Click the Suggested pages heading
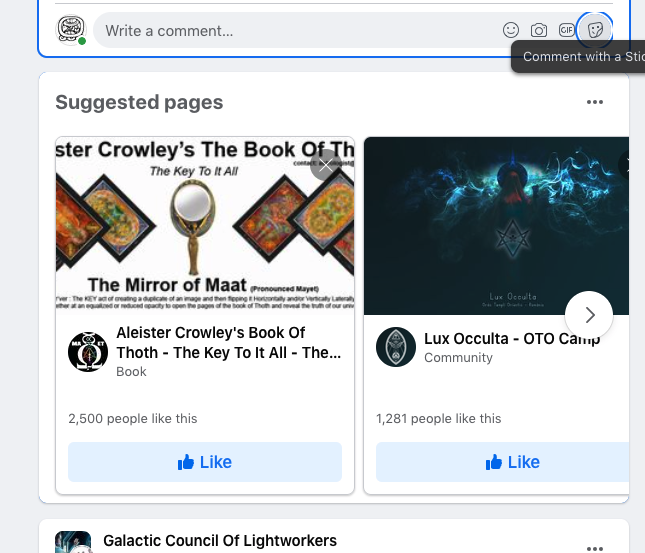 click(x=139, y=102)
